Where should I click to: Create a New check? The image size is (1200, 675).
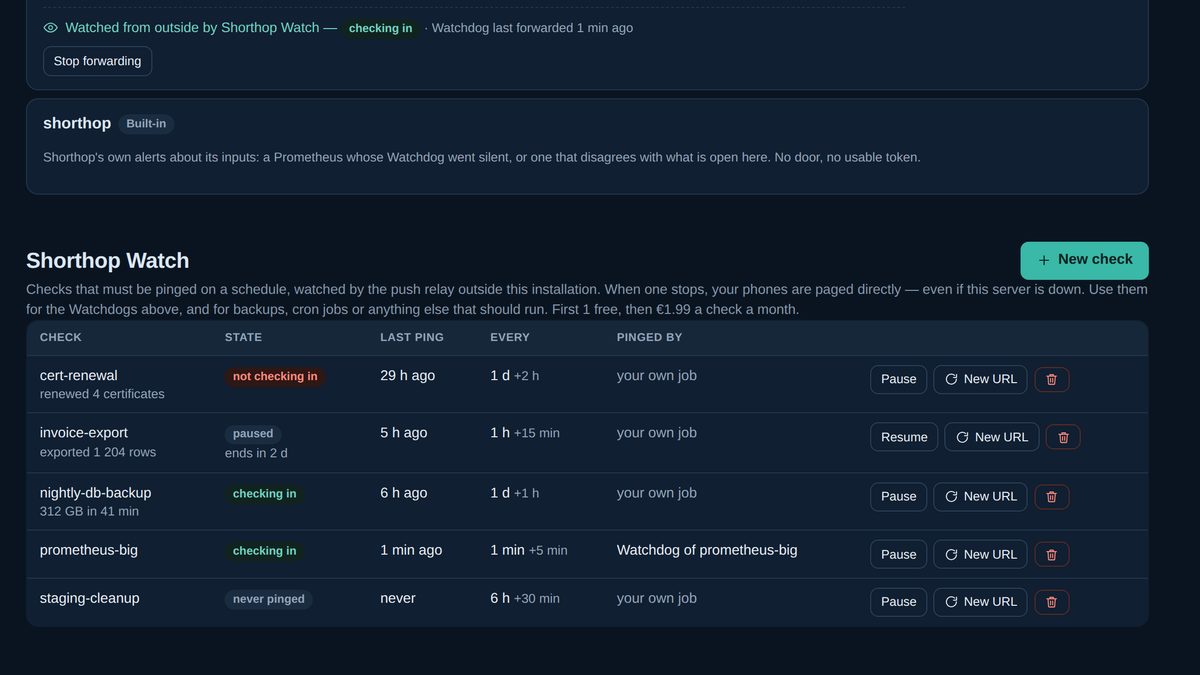click(x=1084, y=260)
